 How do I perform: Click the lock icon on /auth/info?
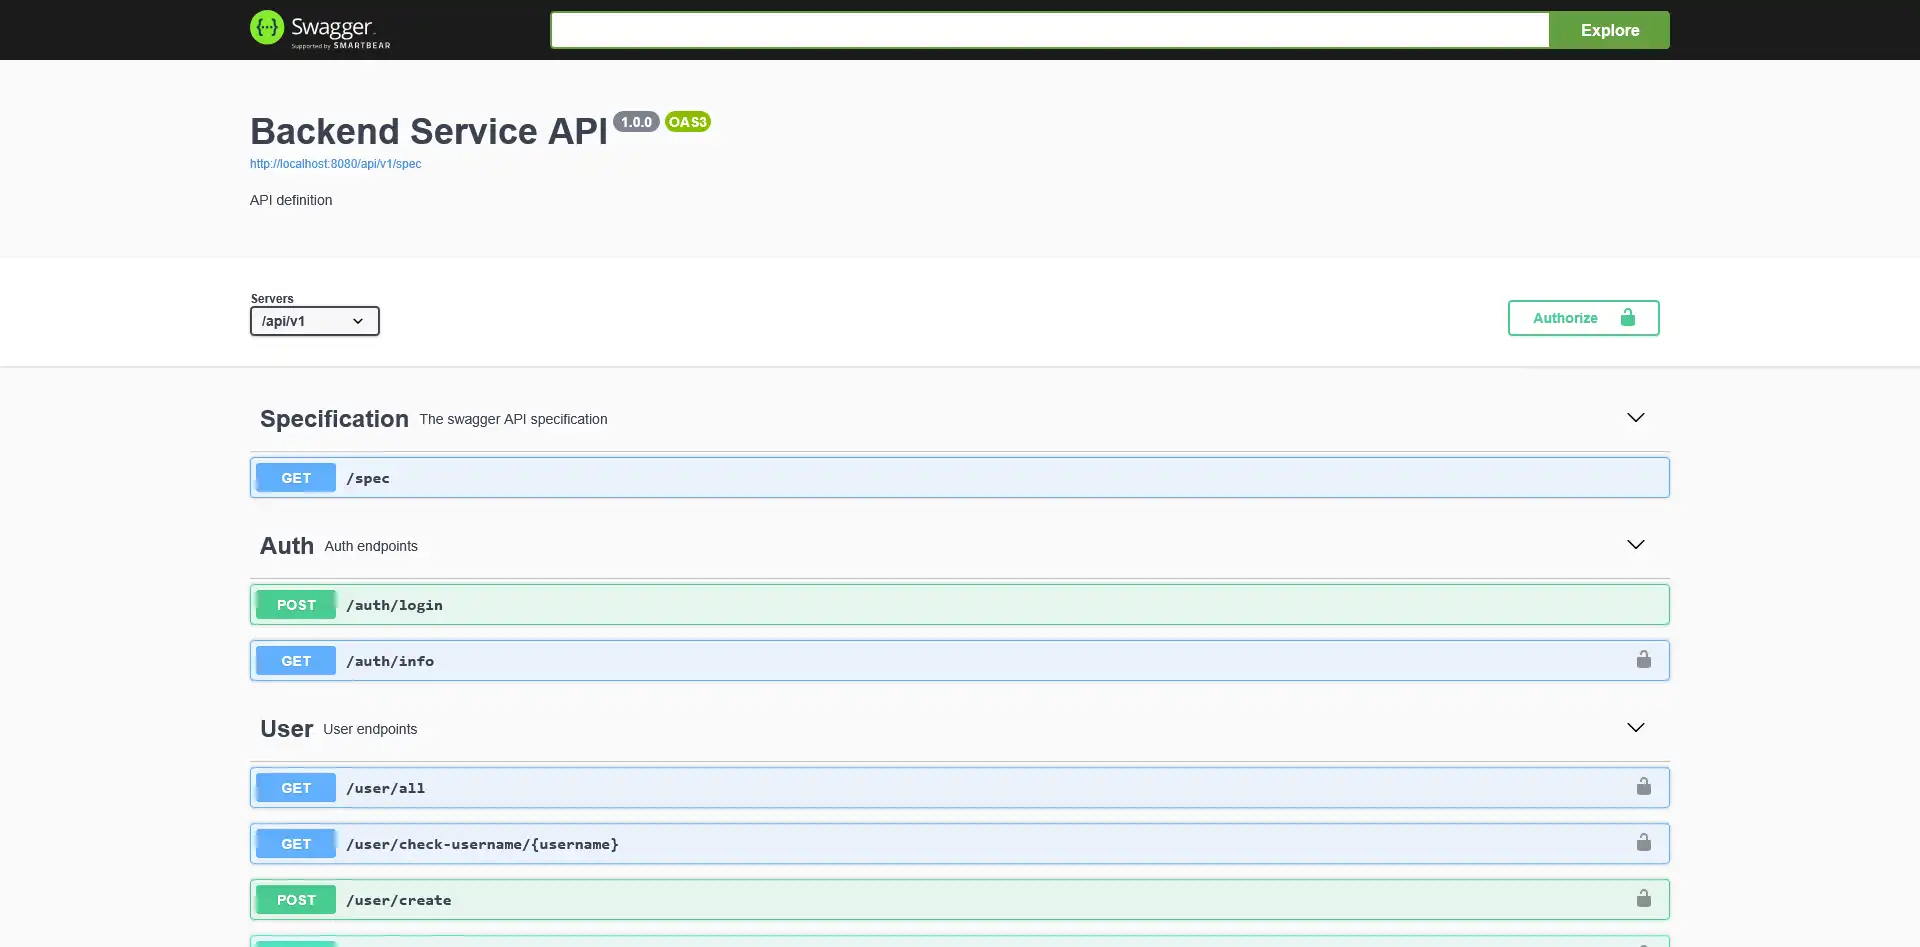1643,660
